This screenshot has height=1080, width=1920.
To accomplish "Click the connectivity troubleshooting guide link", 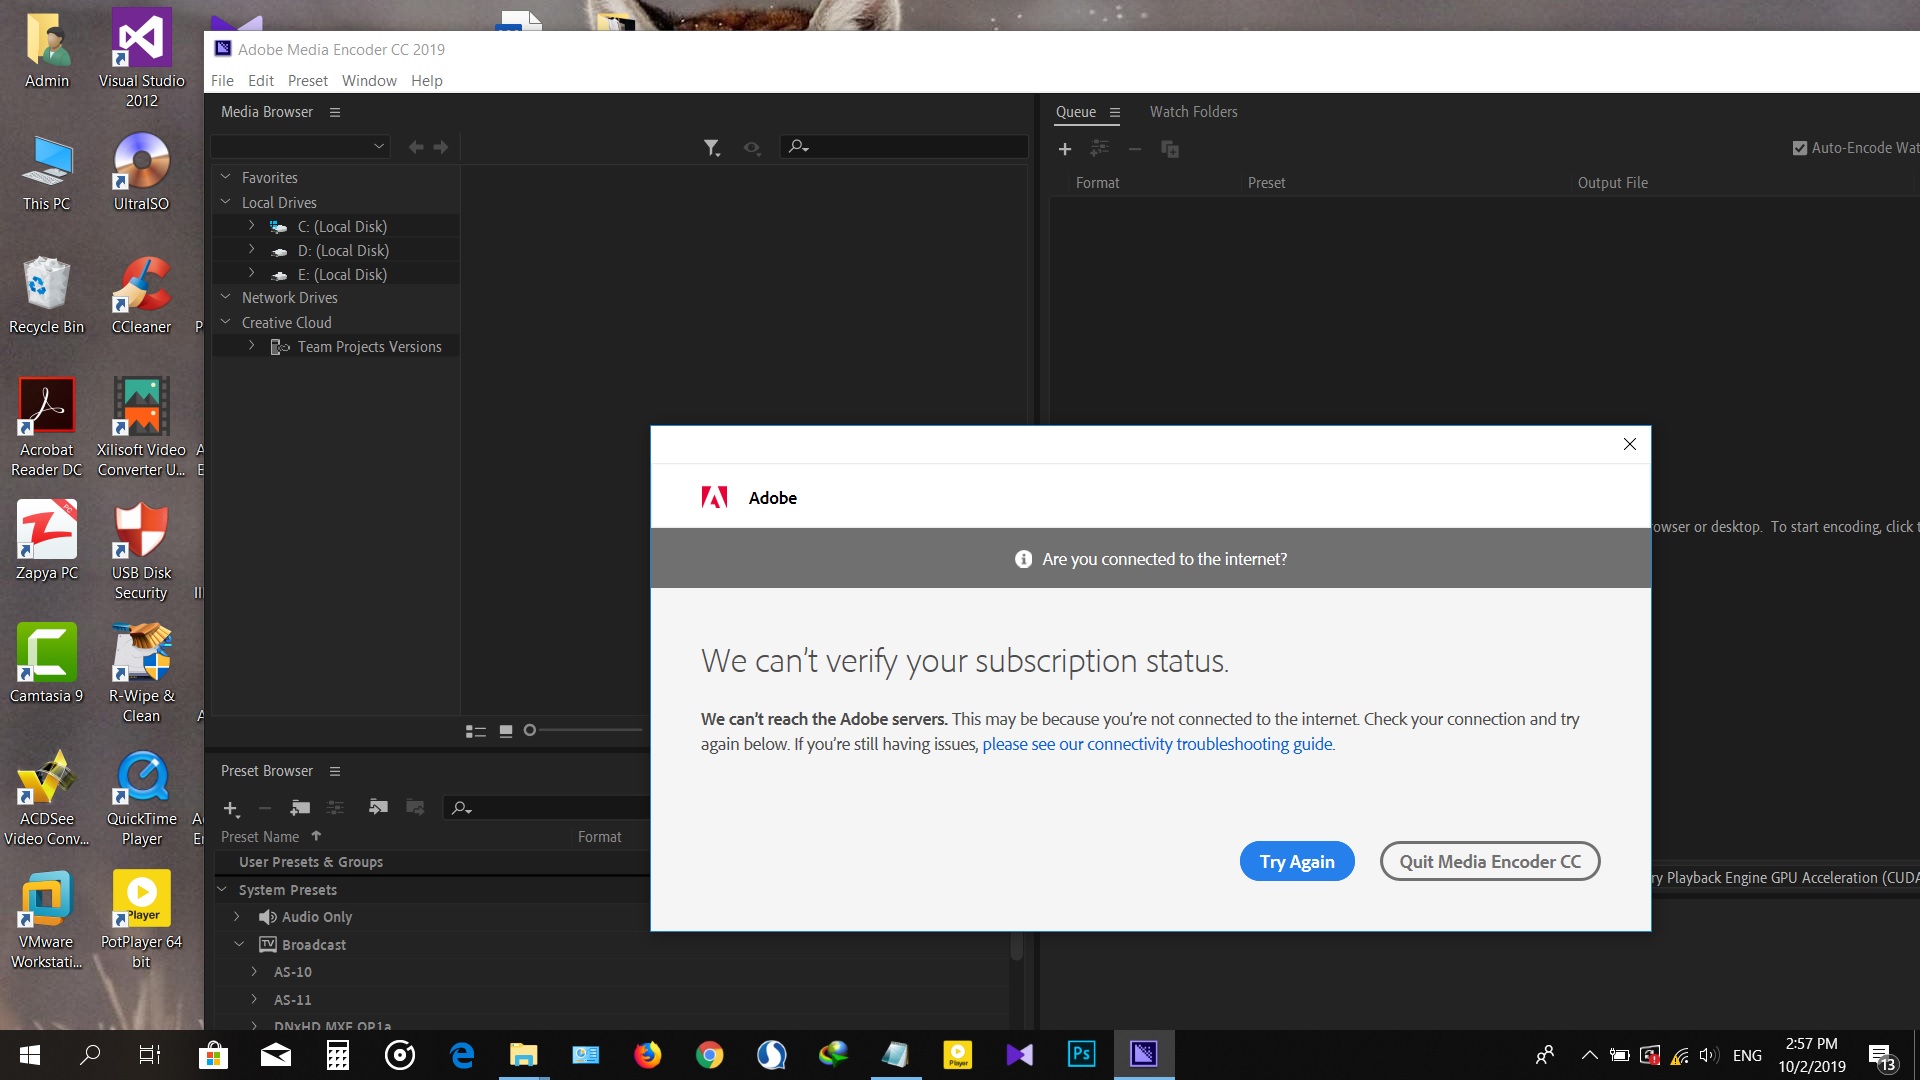I will click(1158, 742).
